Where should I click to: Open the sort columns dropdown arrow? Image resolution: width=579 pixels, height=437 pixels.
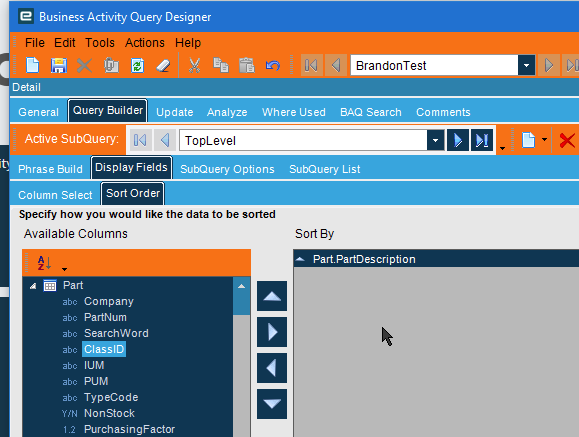click(x=64, y=269)
